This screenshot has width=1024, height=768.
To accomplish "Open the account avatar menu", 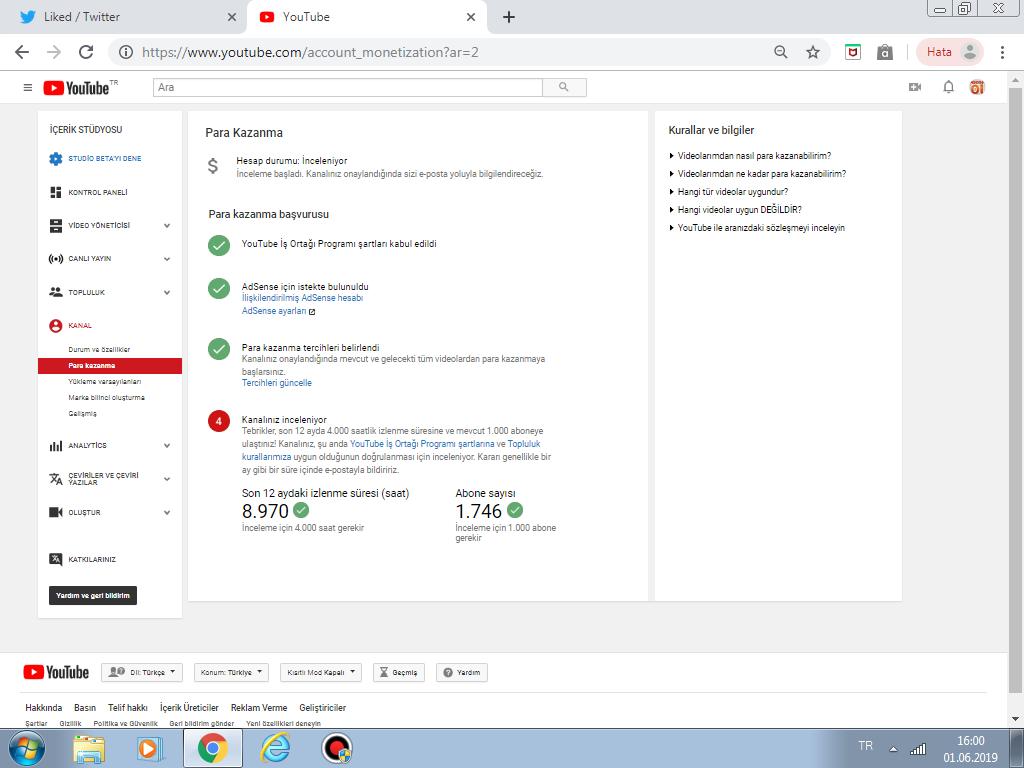I will (977, 88).
